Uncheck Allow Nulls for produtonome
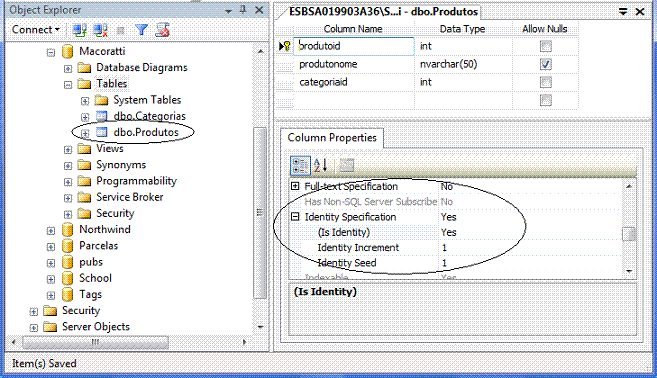This screenshot has height=378, width=657. tap(546, 64)
